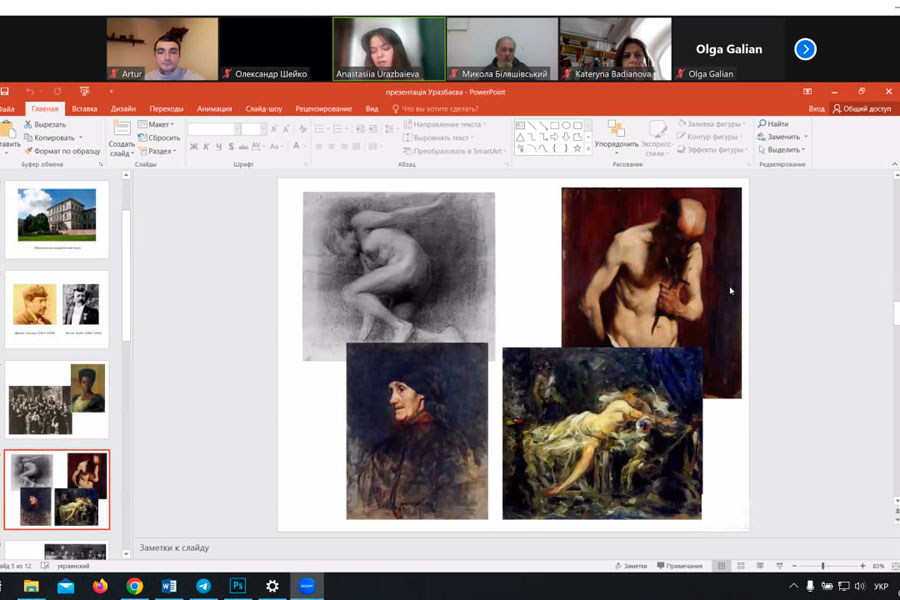This screenshot has width=900, height=600.
Task: Click the zoom slider in status bar
Action: pos(822,566)
